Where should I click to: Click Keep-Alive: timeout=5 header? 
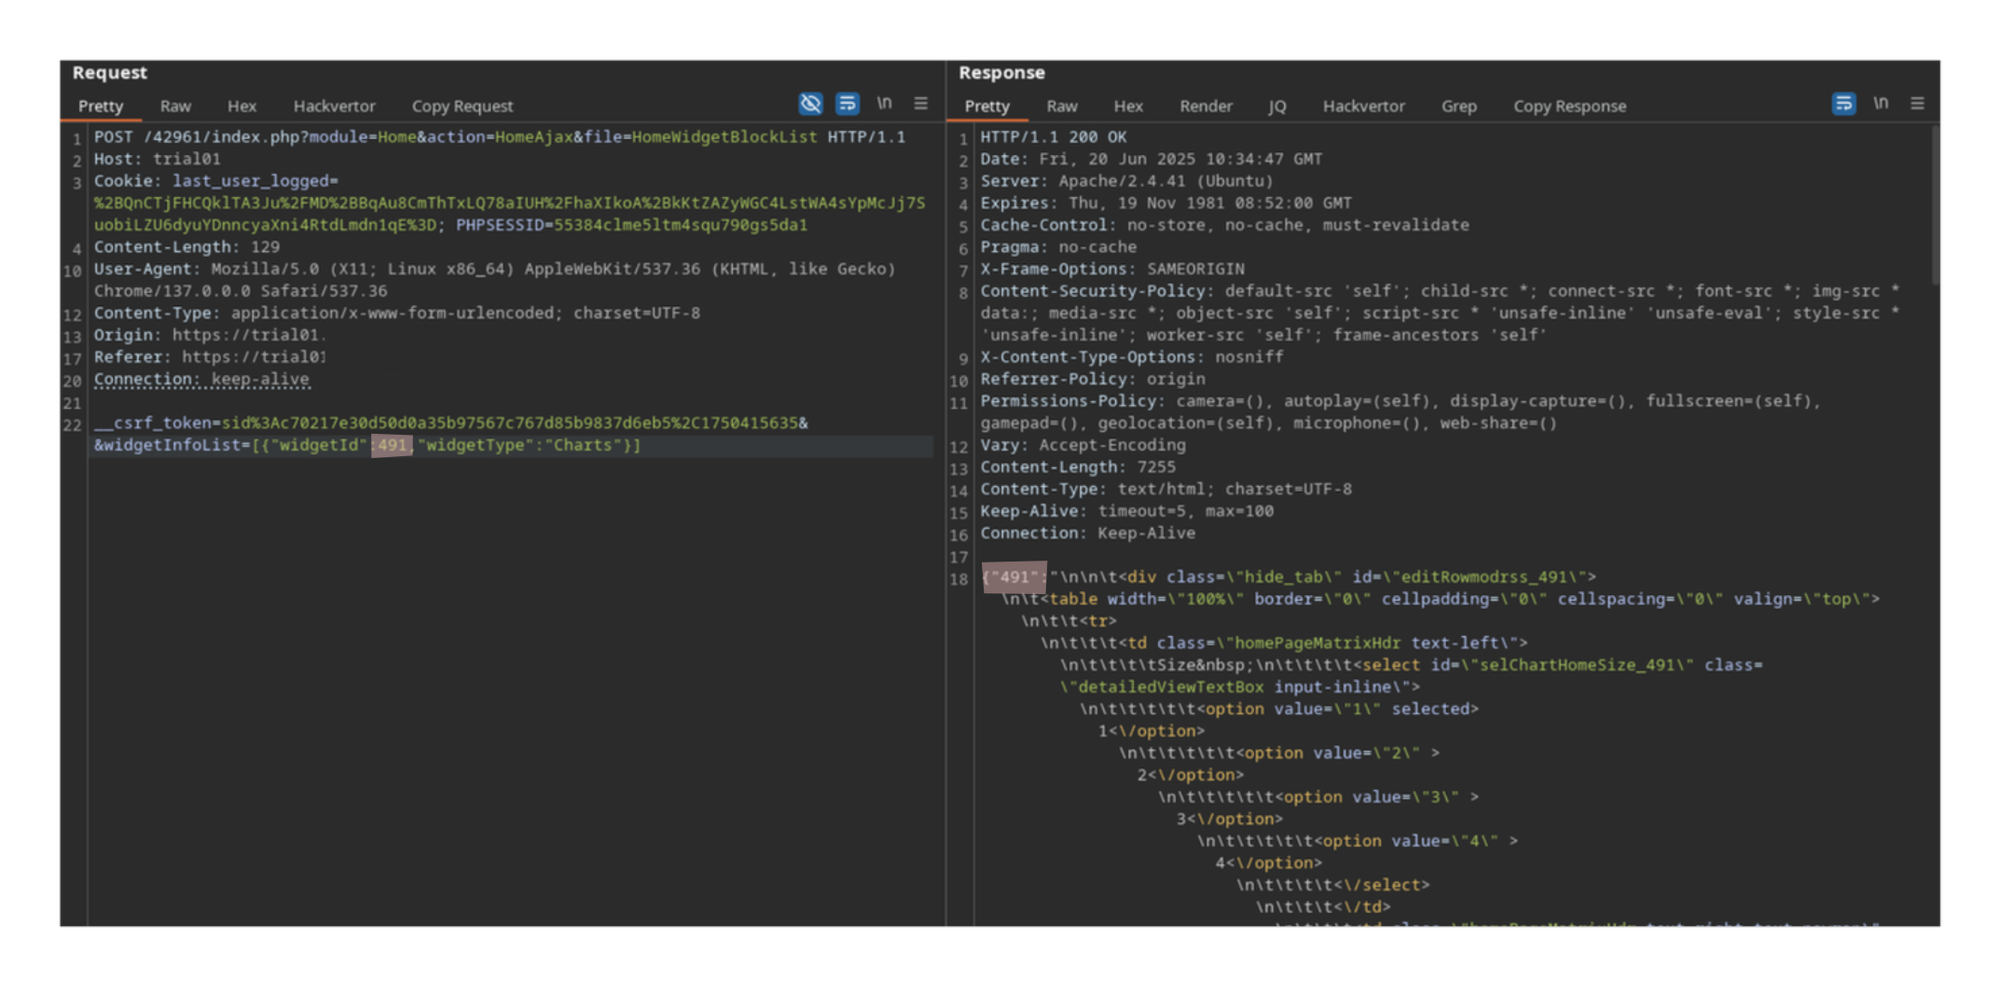1127,511
